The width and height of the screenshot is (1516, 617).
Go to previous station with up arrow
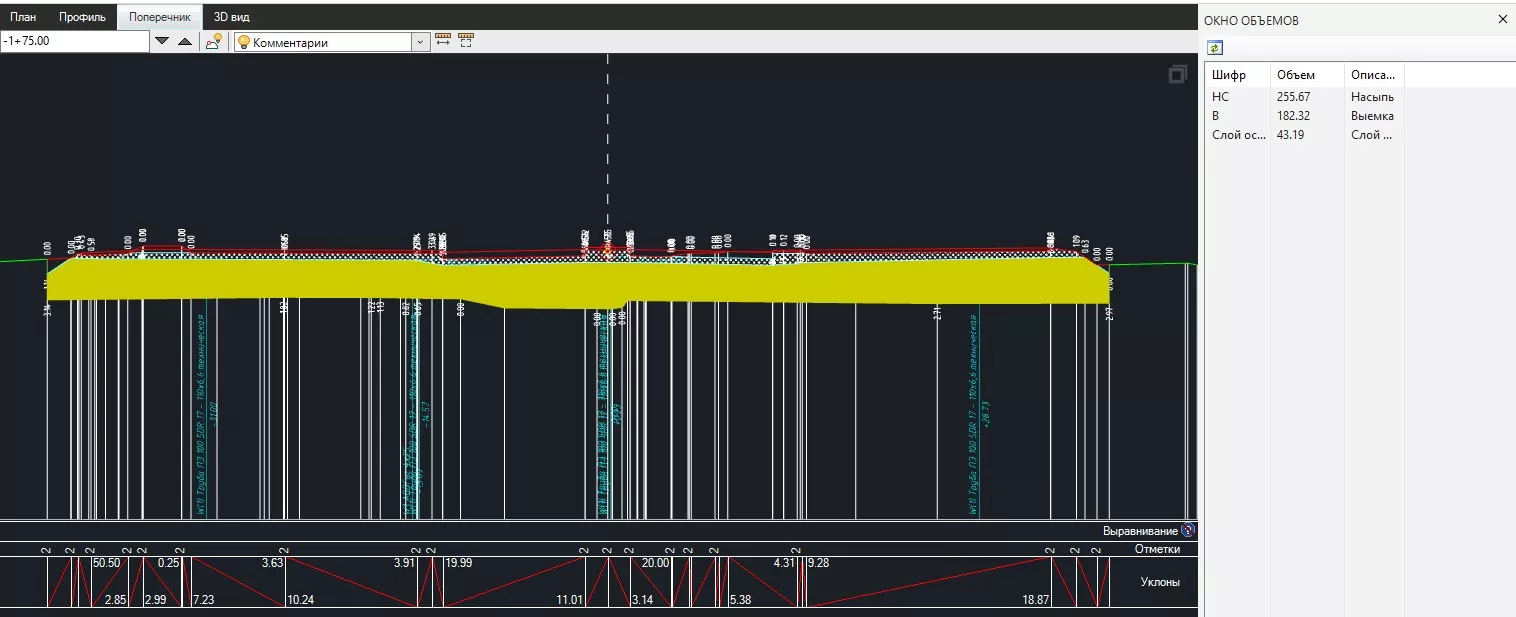point(185,41)
